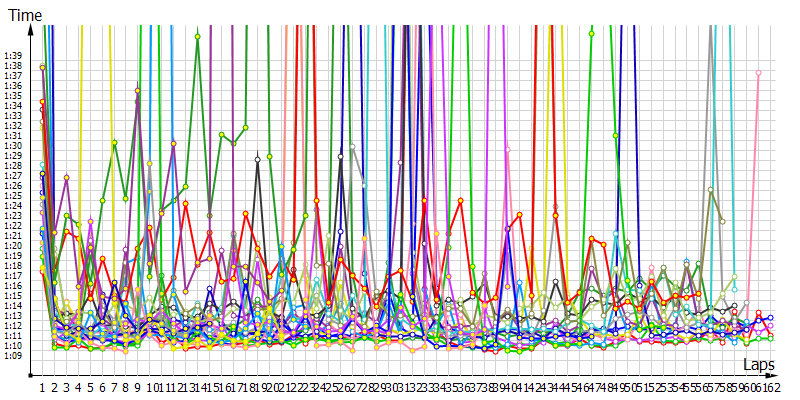Select the 1:39 label on the time axis
The height and width of the screenshot is (400, 800).
(x=13, y=56)
